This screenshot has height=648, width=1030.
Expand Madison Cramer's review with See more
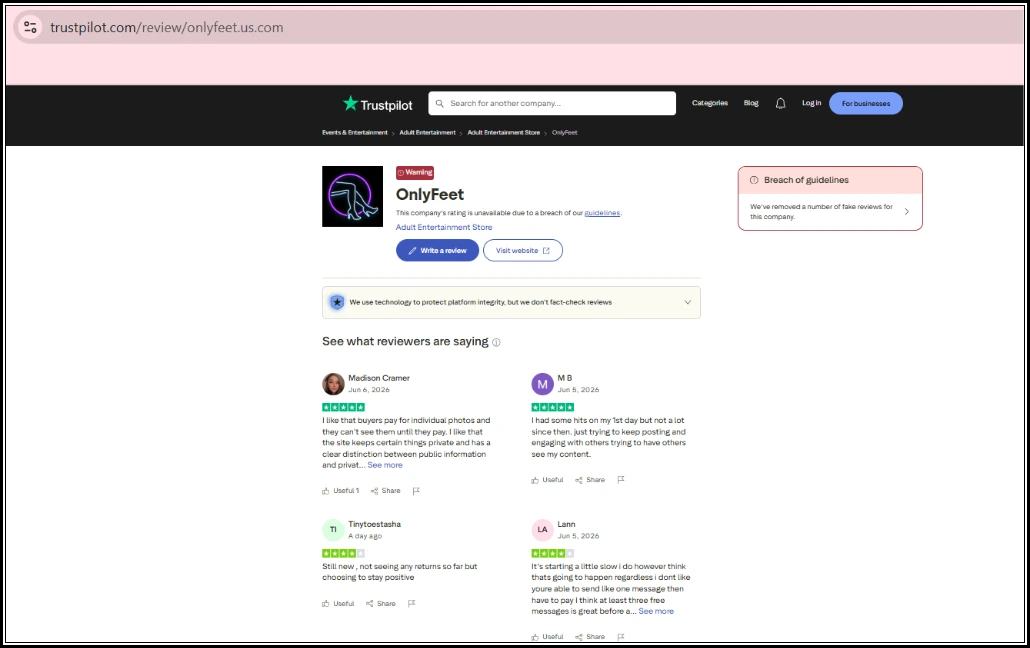click(x=385, y=465)
